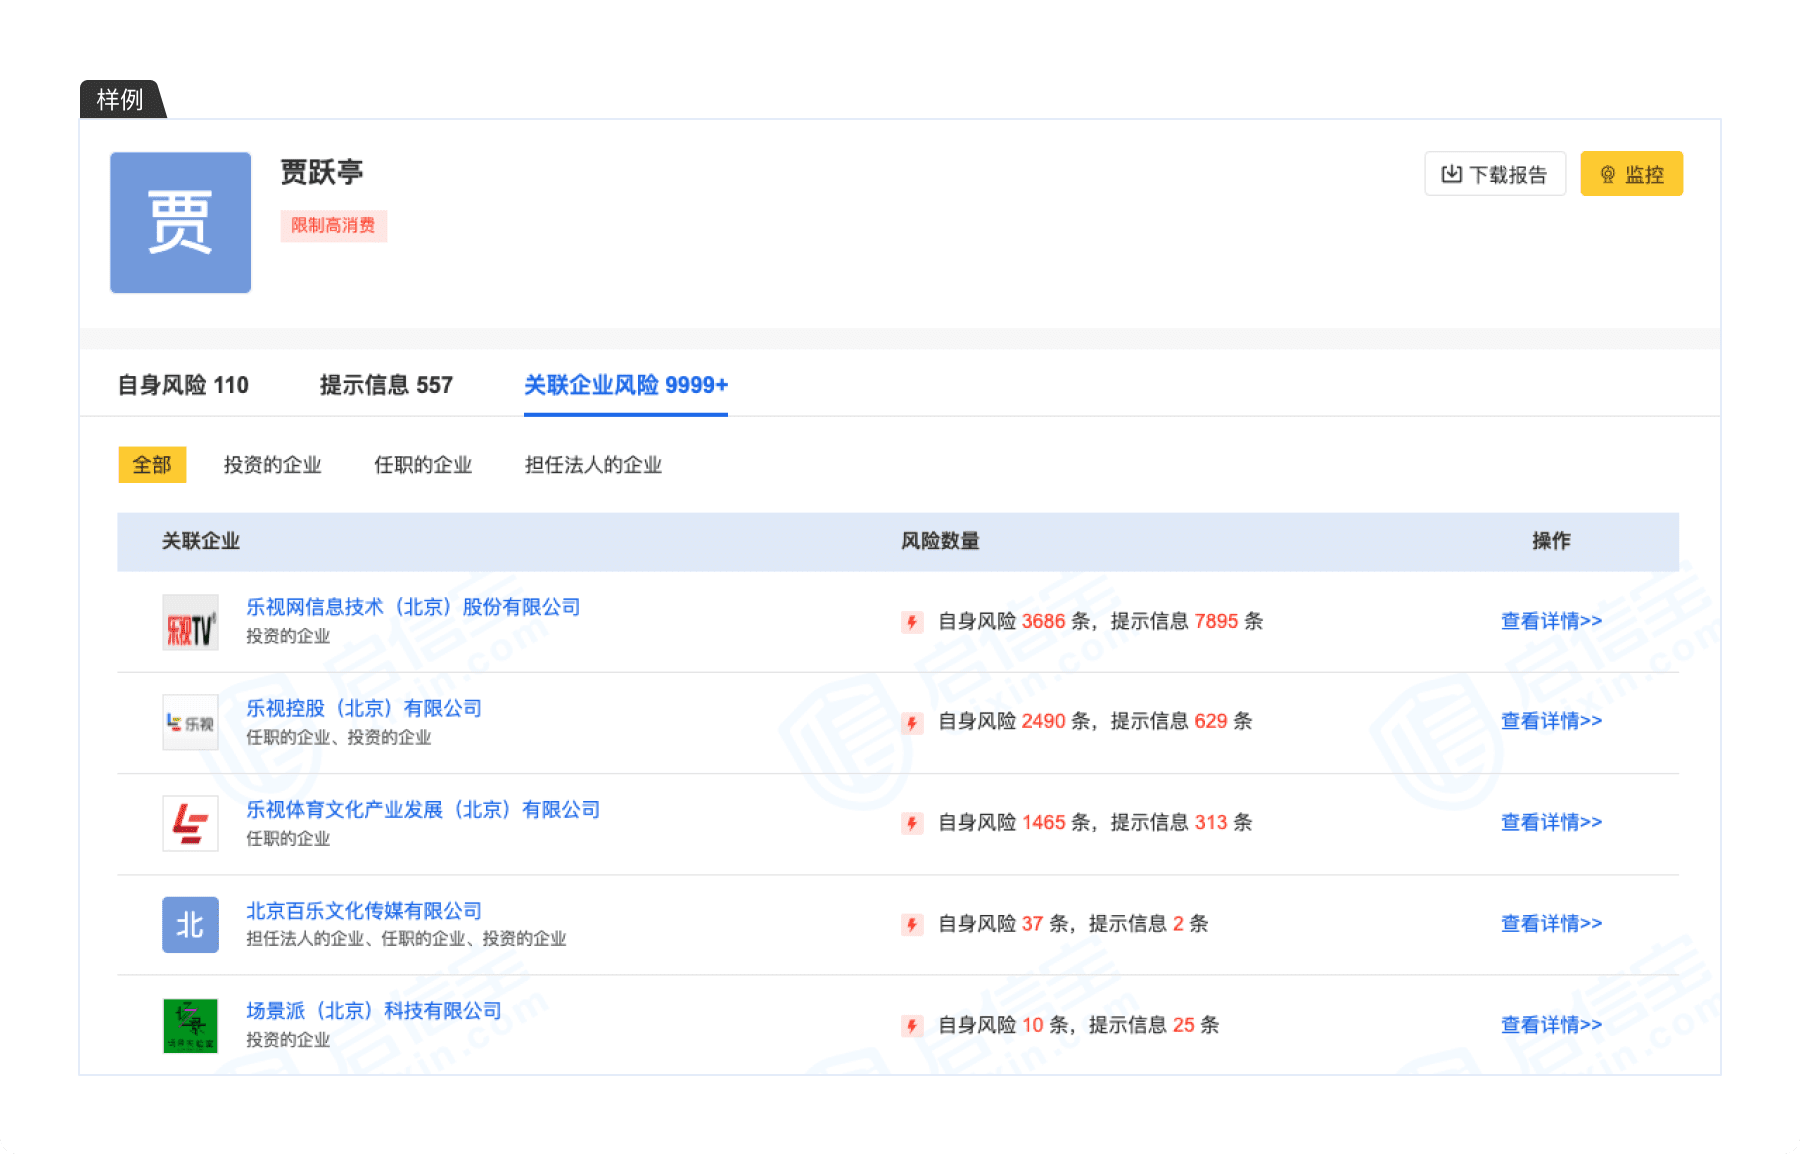Click the 贾 avatar tile
This screenshot has height=1154, width=1800.
click(180, 222)
